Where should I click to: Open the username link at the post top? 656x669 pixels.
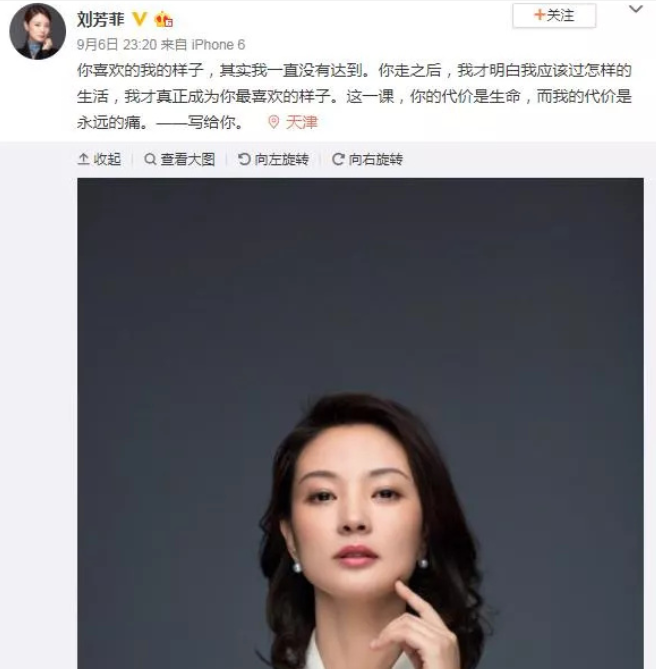101,20
